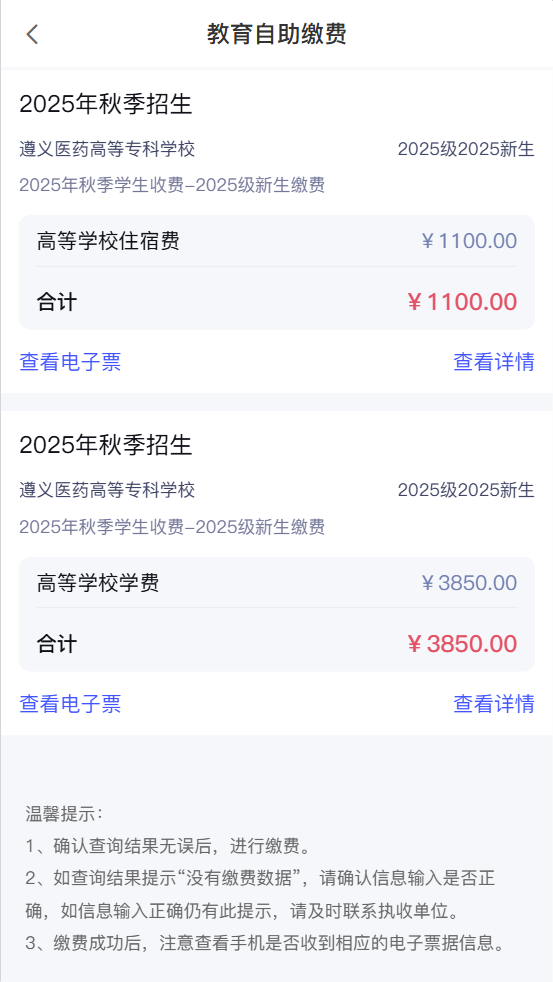Click 遵义医药高等专科学校 in the first card
Viewport: 553px width, 982px height.
point(107,149)
